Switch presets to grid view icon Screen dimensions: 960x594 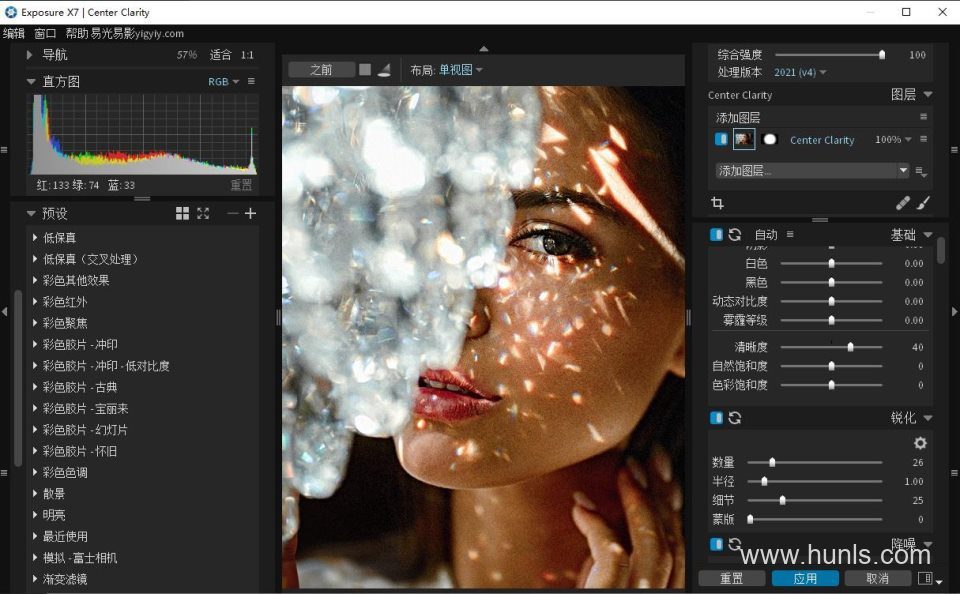point(182,213)
